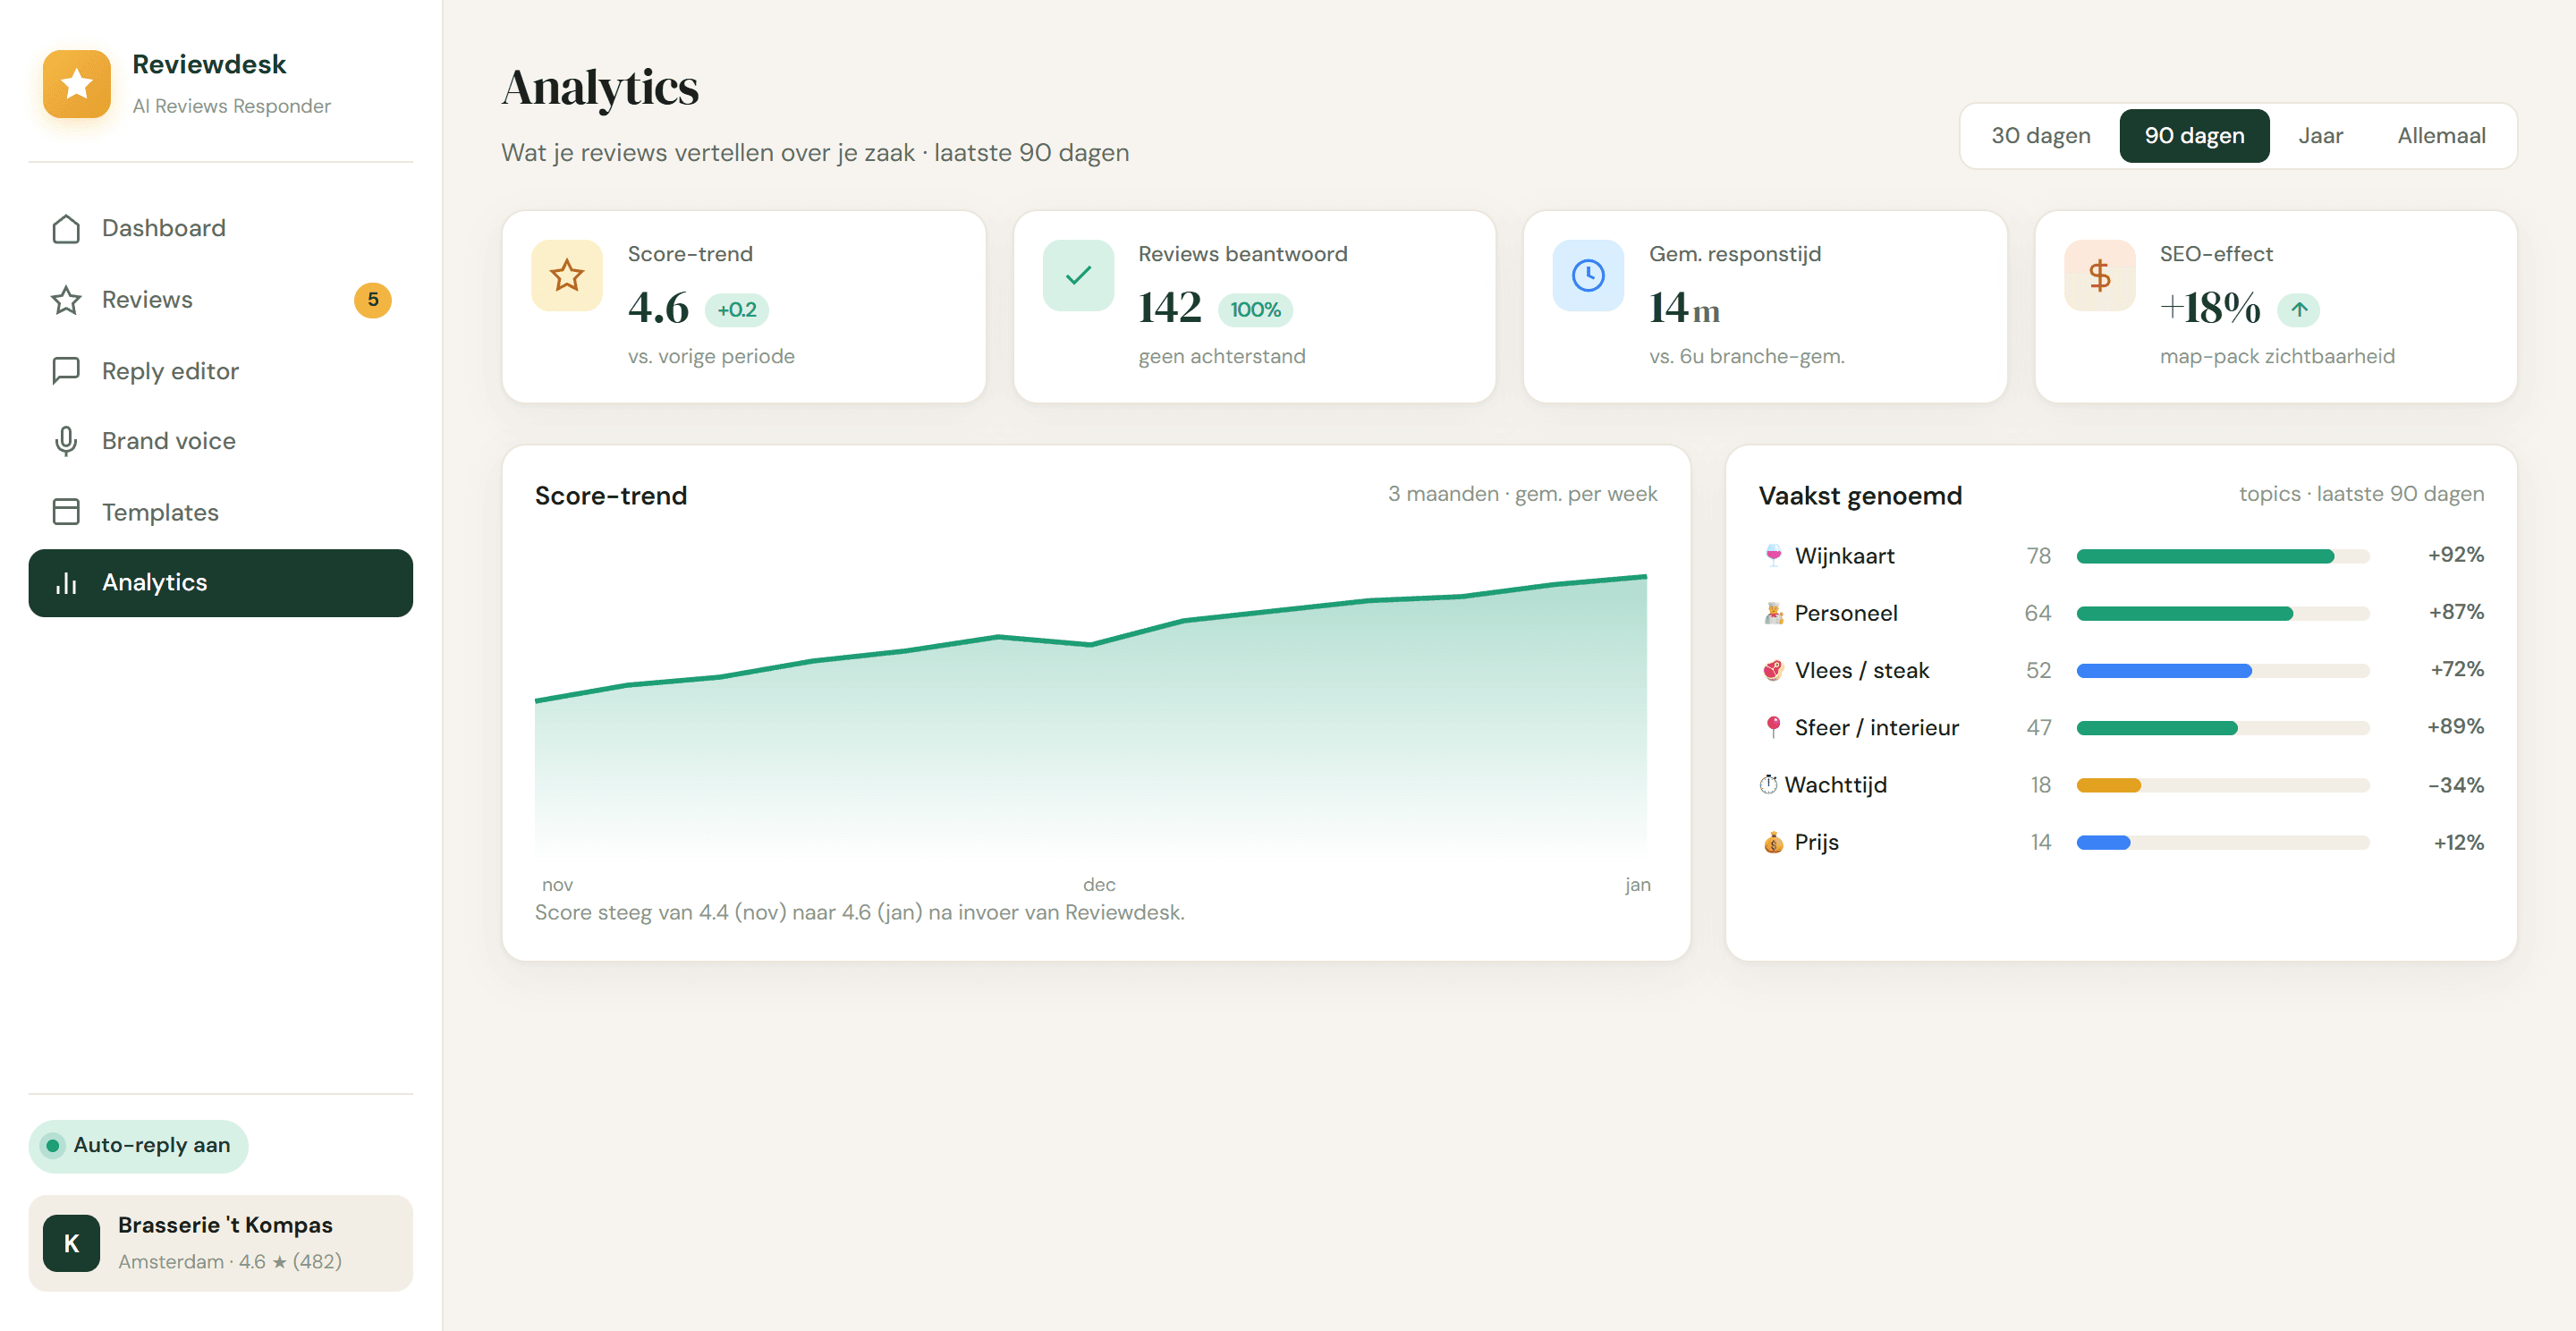Open Dashboard from the sidebar

coord(220,229)
